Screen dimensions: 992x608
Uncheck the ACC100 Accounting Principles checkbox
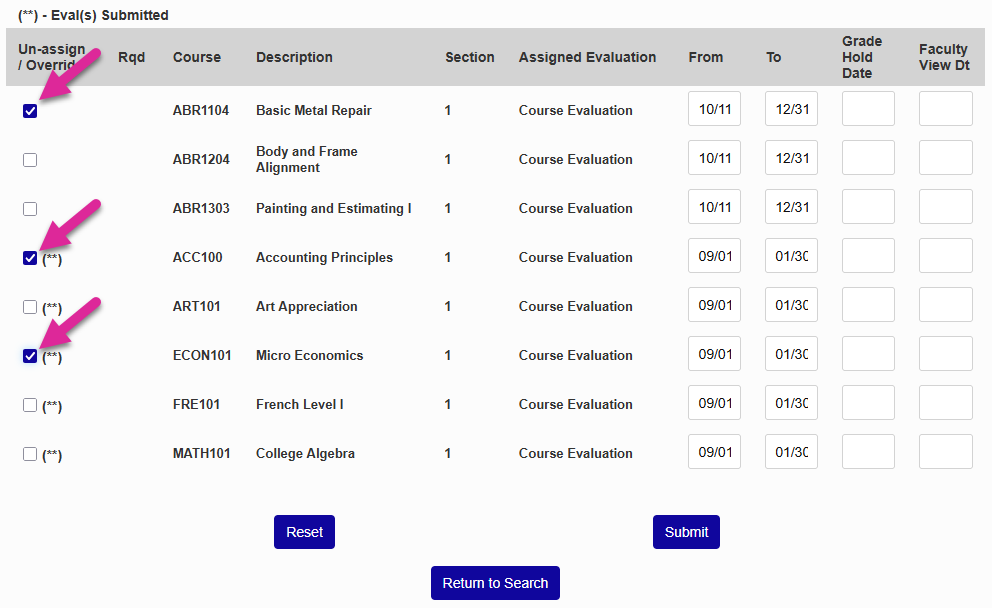[30, 258]
